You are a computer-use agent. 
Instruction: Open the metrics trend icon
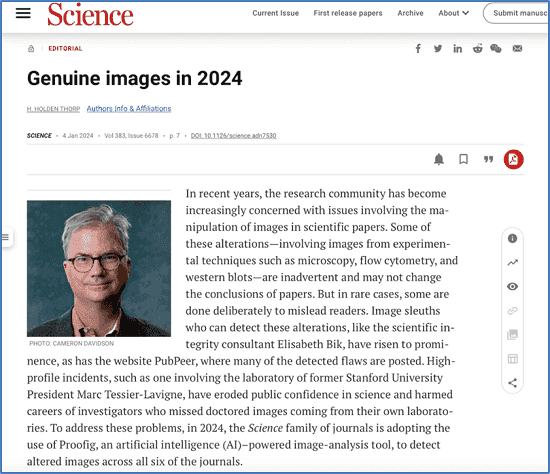tap(512, 262)
